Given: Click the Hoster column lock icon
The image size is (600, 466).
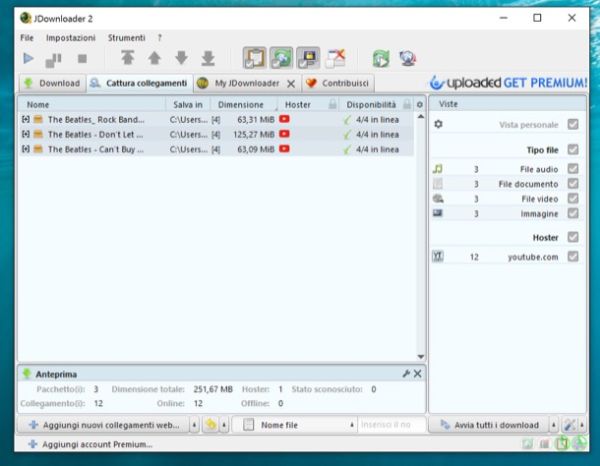Looking at the screenshot, I should (333, 104).
